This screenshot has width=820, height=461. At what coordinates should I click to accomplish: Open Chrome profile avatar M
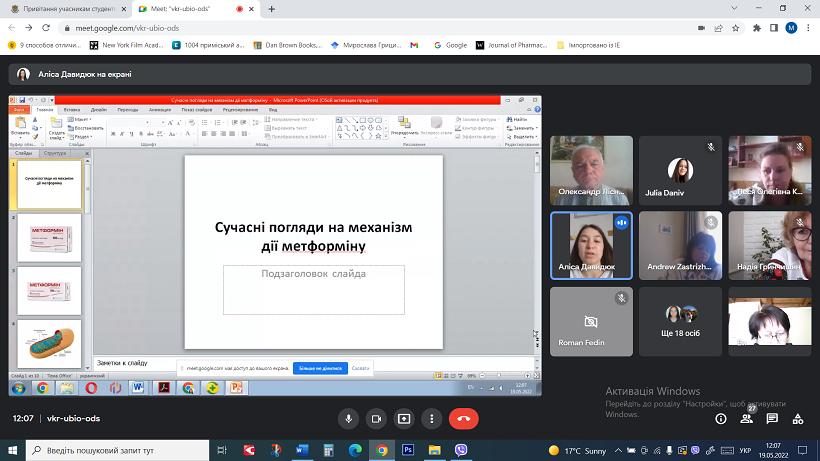791,28
